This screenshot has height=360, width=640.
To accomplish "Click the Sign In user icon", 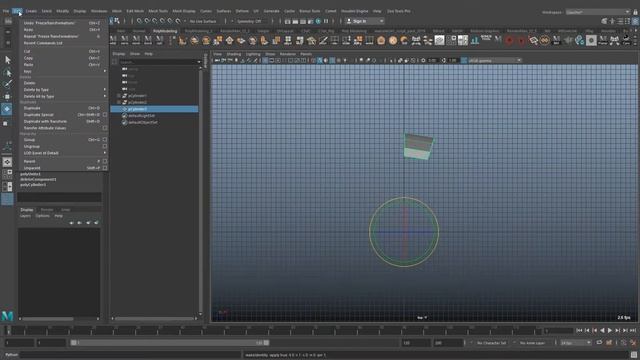I will coord(349,21).
